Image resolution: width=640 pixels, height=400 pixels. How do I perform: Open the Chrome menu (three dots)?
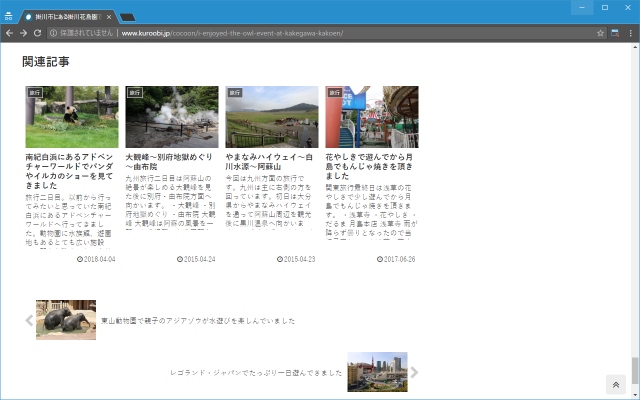tap(630, 33)
